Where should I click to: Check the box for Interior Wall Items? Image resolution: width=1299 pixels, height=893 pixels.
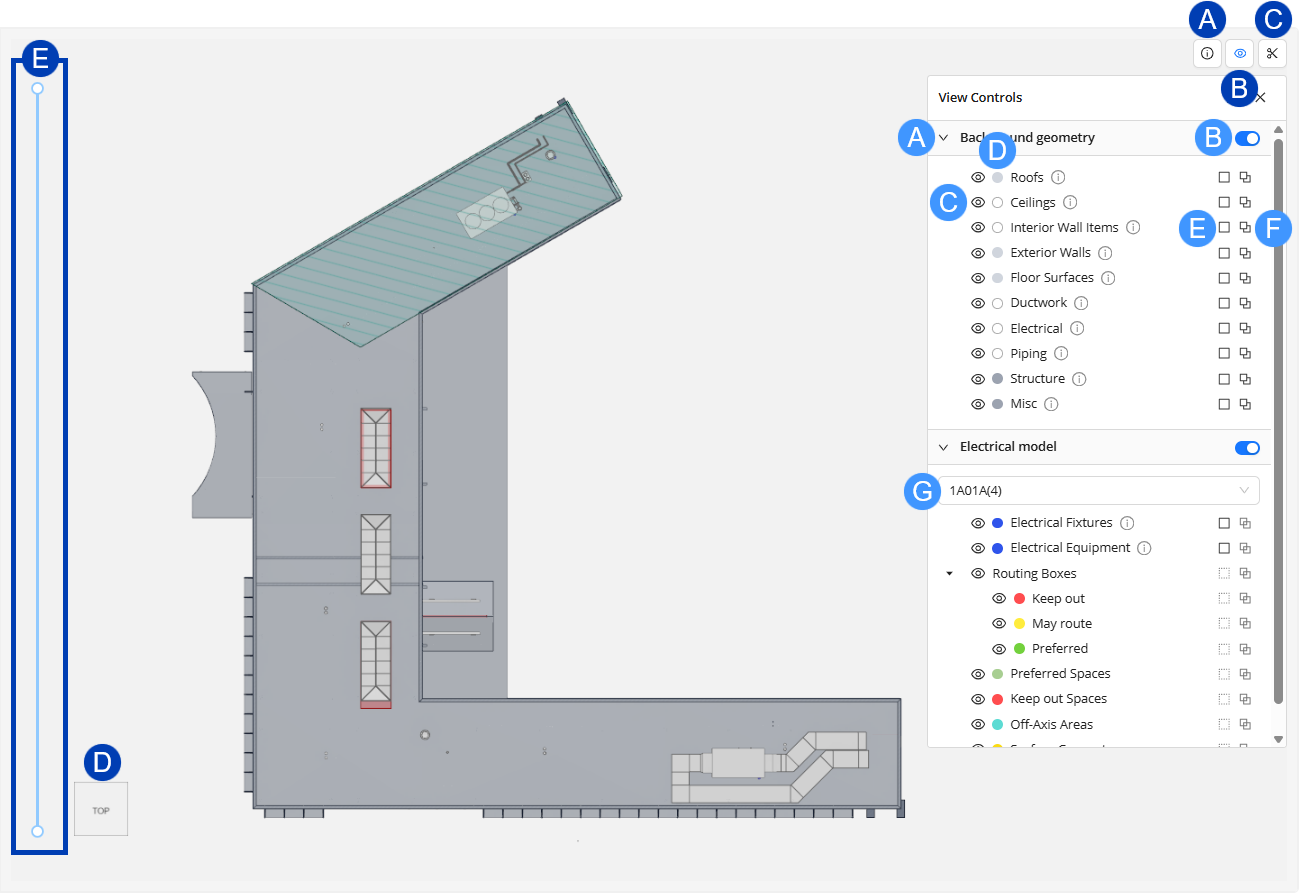tap(1224, 227)
